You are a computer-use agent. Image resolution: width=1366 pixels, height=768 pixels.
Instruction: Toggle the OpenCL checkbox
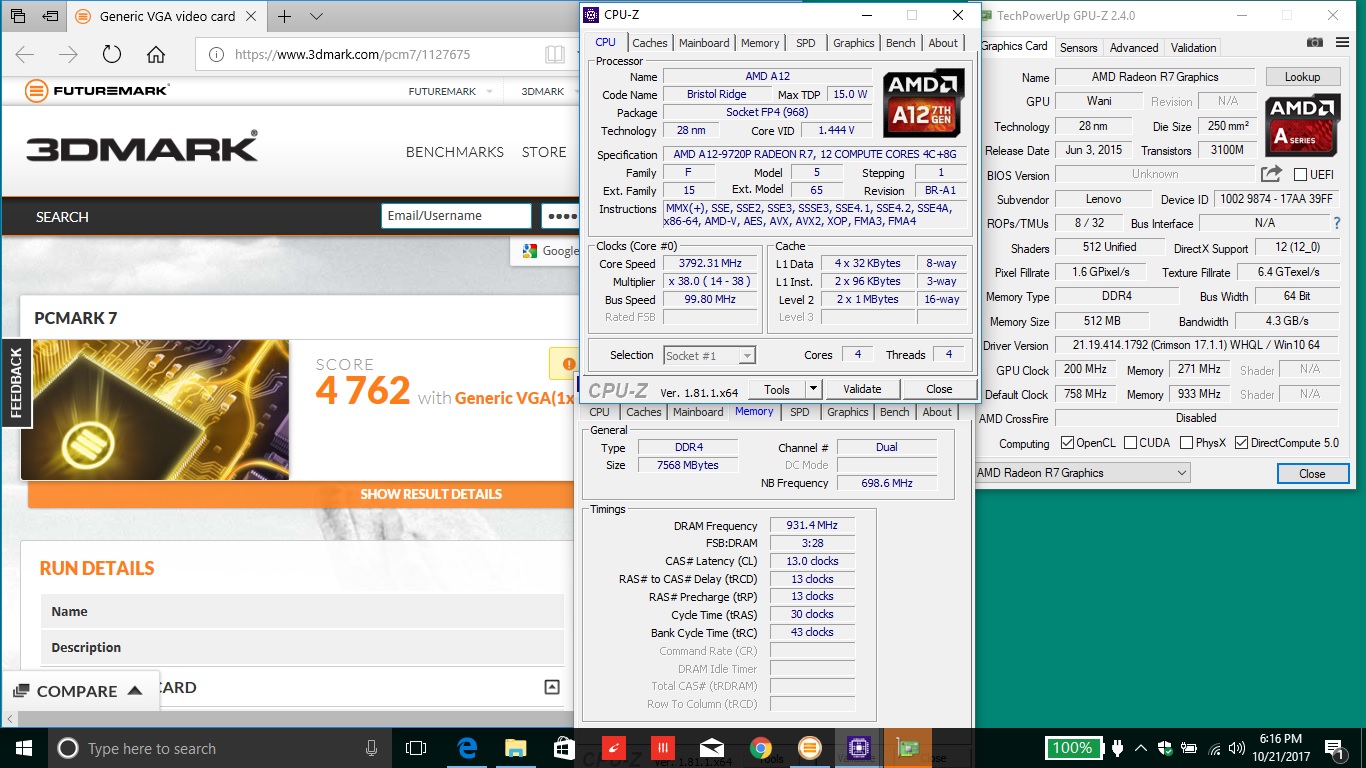pos(1067,442)
